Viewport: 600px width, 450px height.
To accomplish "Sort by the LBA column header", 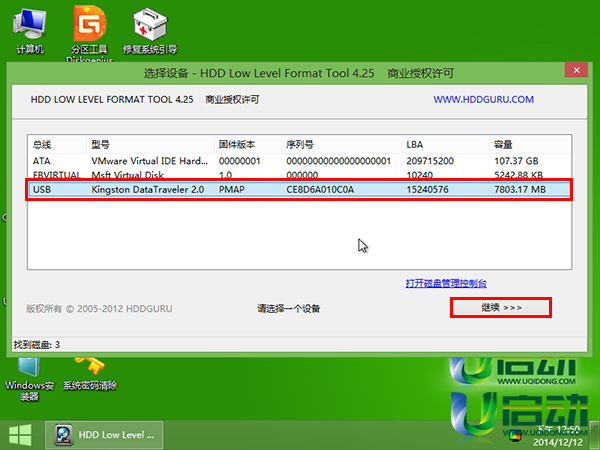I will point(445,145).
